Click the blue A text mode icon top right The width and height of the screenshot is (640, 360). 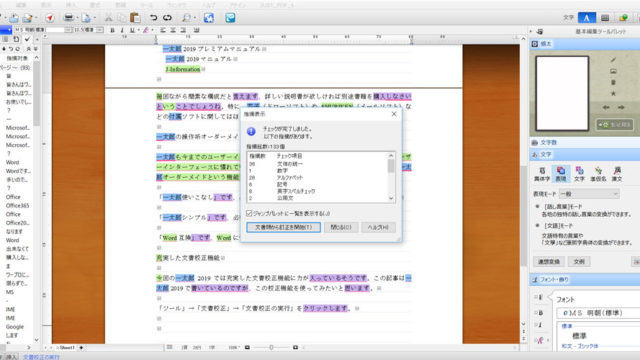[587, 18]
